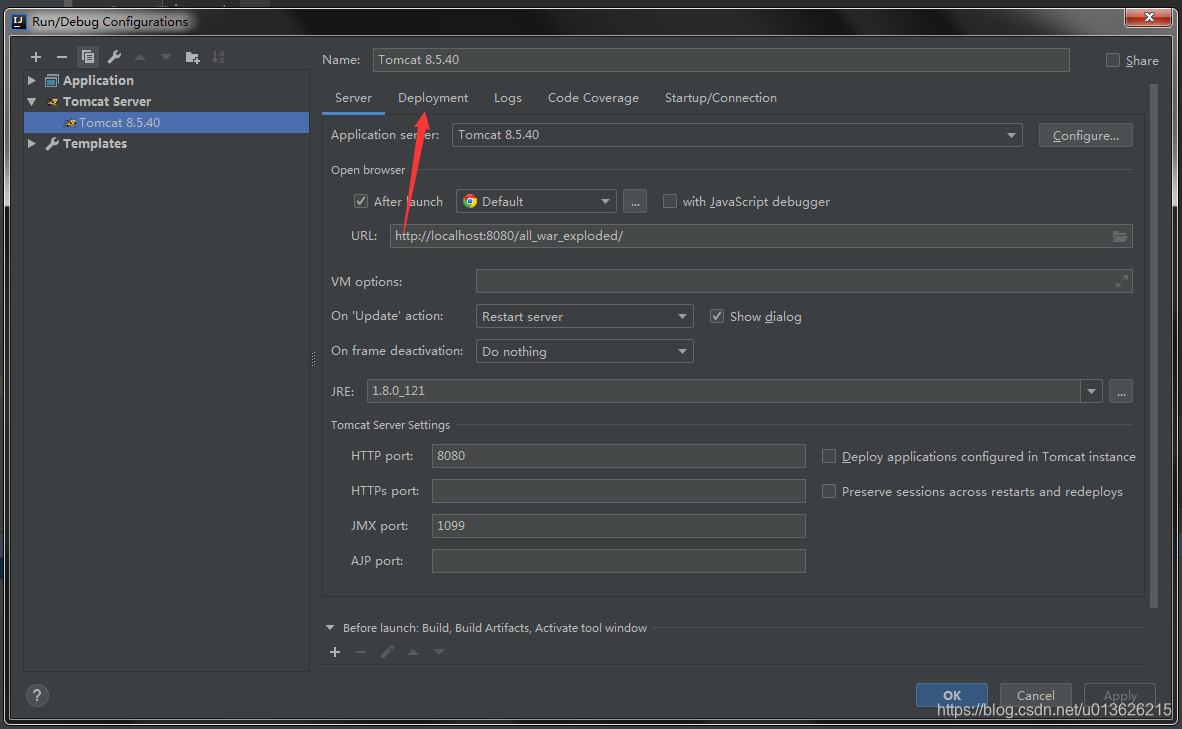Click the vertical scrollbar of settings panel
The width and height of the screenshot is (1182, 729).
(x=1153, y=345)
